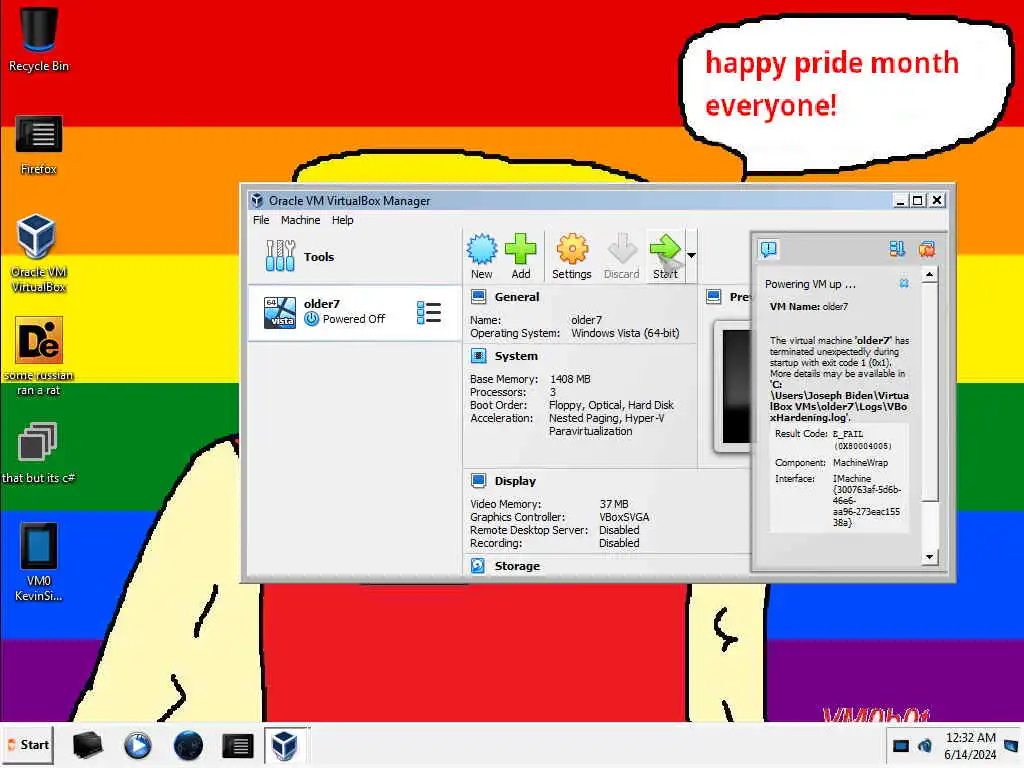Click the System section icon
The image size is (1024, 768).
coord(479,356)
